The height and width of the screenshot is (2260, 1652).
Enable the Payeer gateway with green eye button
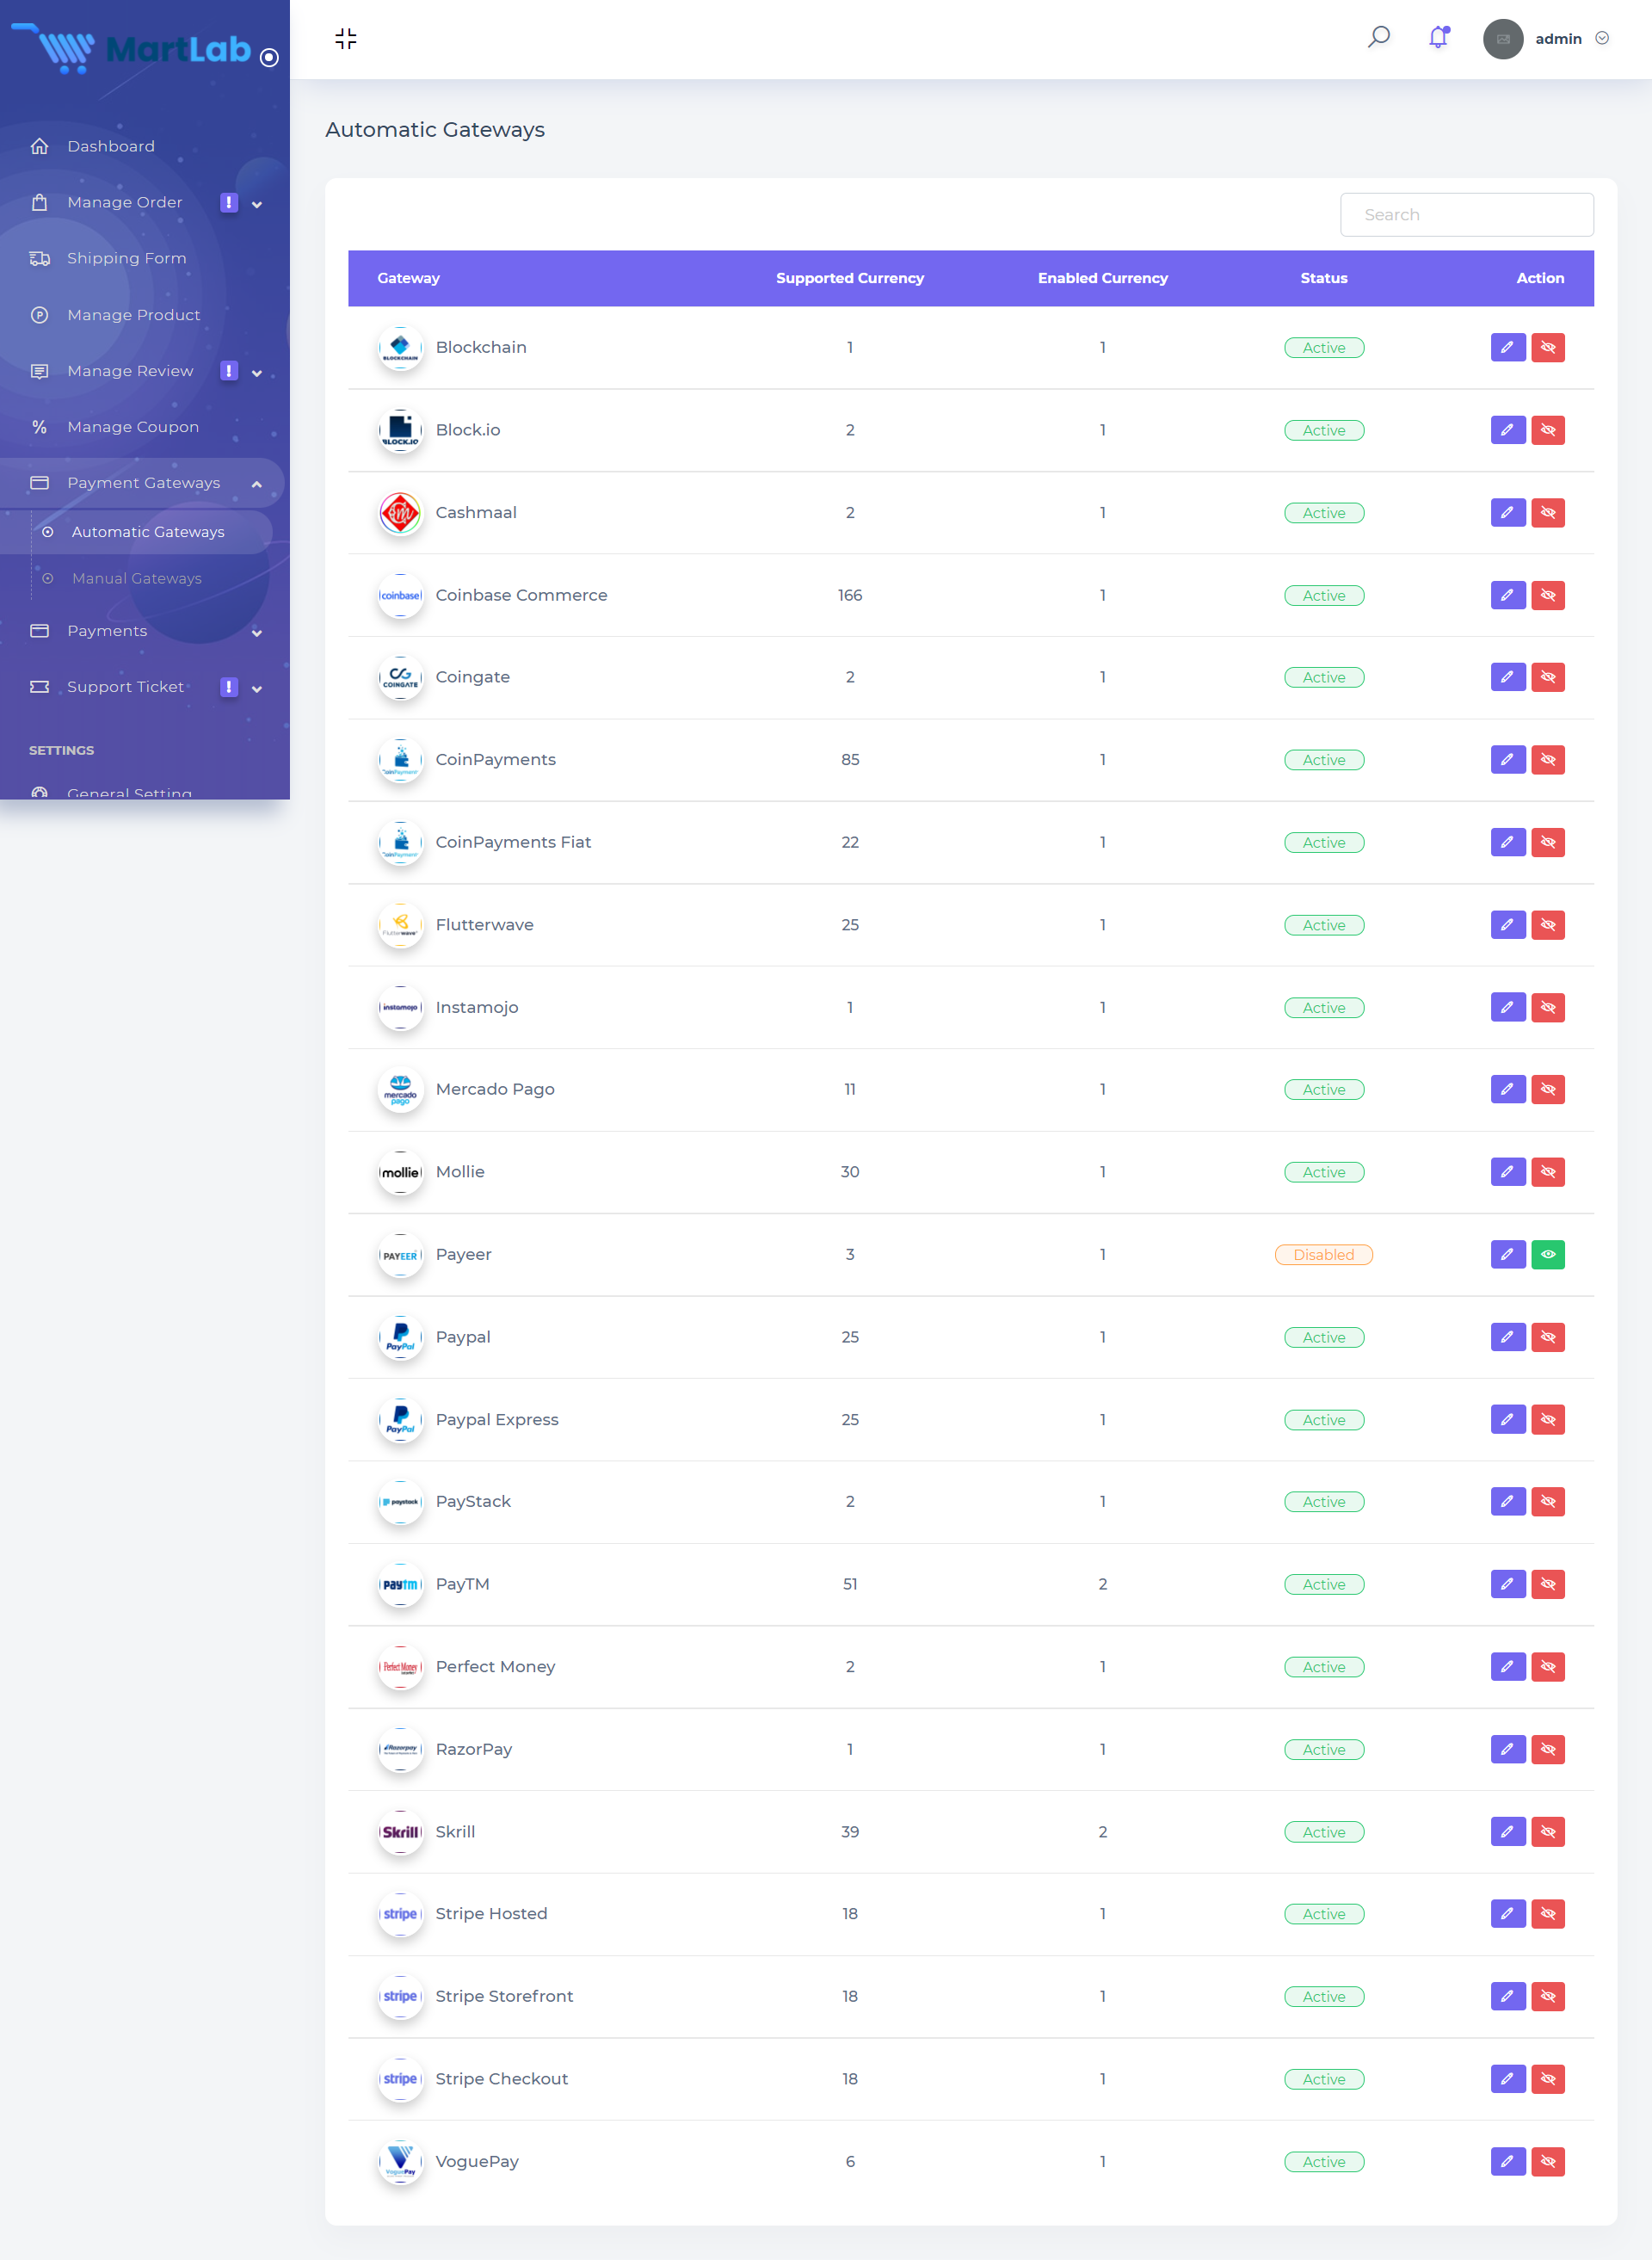[1548, 1254]
